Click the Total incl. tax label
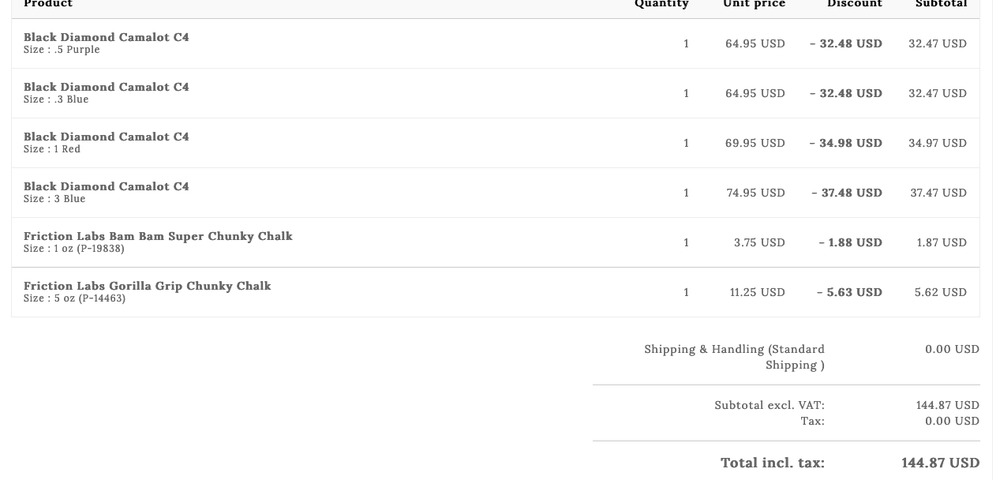Image resolution: width=1000 pixels, height=480 pixels. point(772,463)
